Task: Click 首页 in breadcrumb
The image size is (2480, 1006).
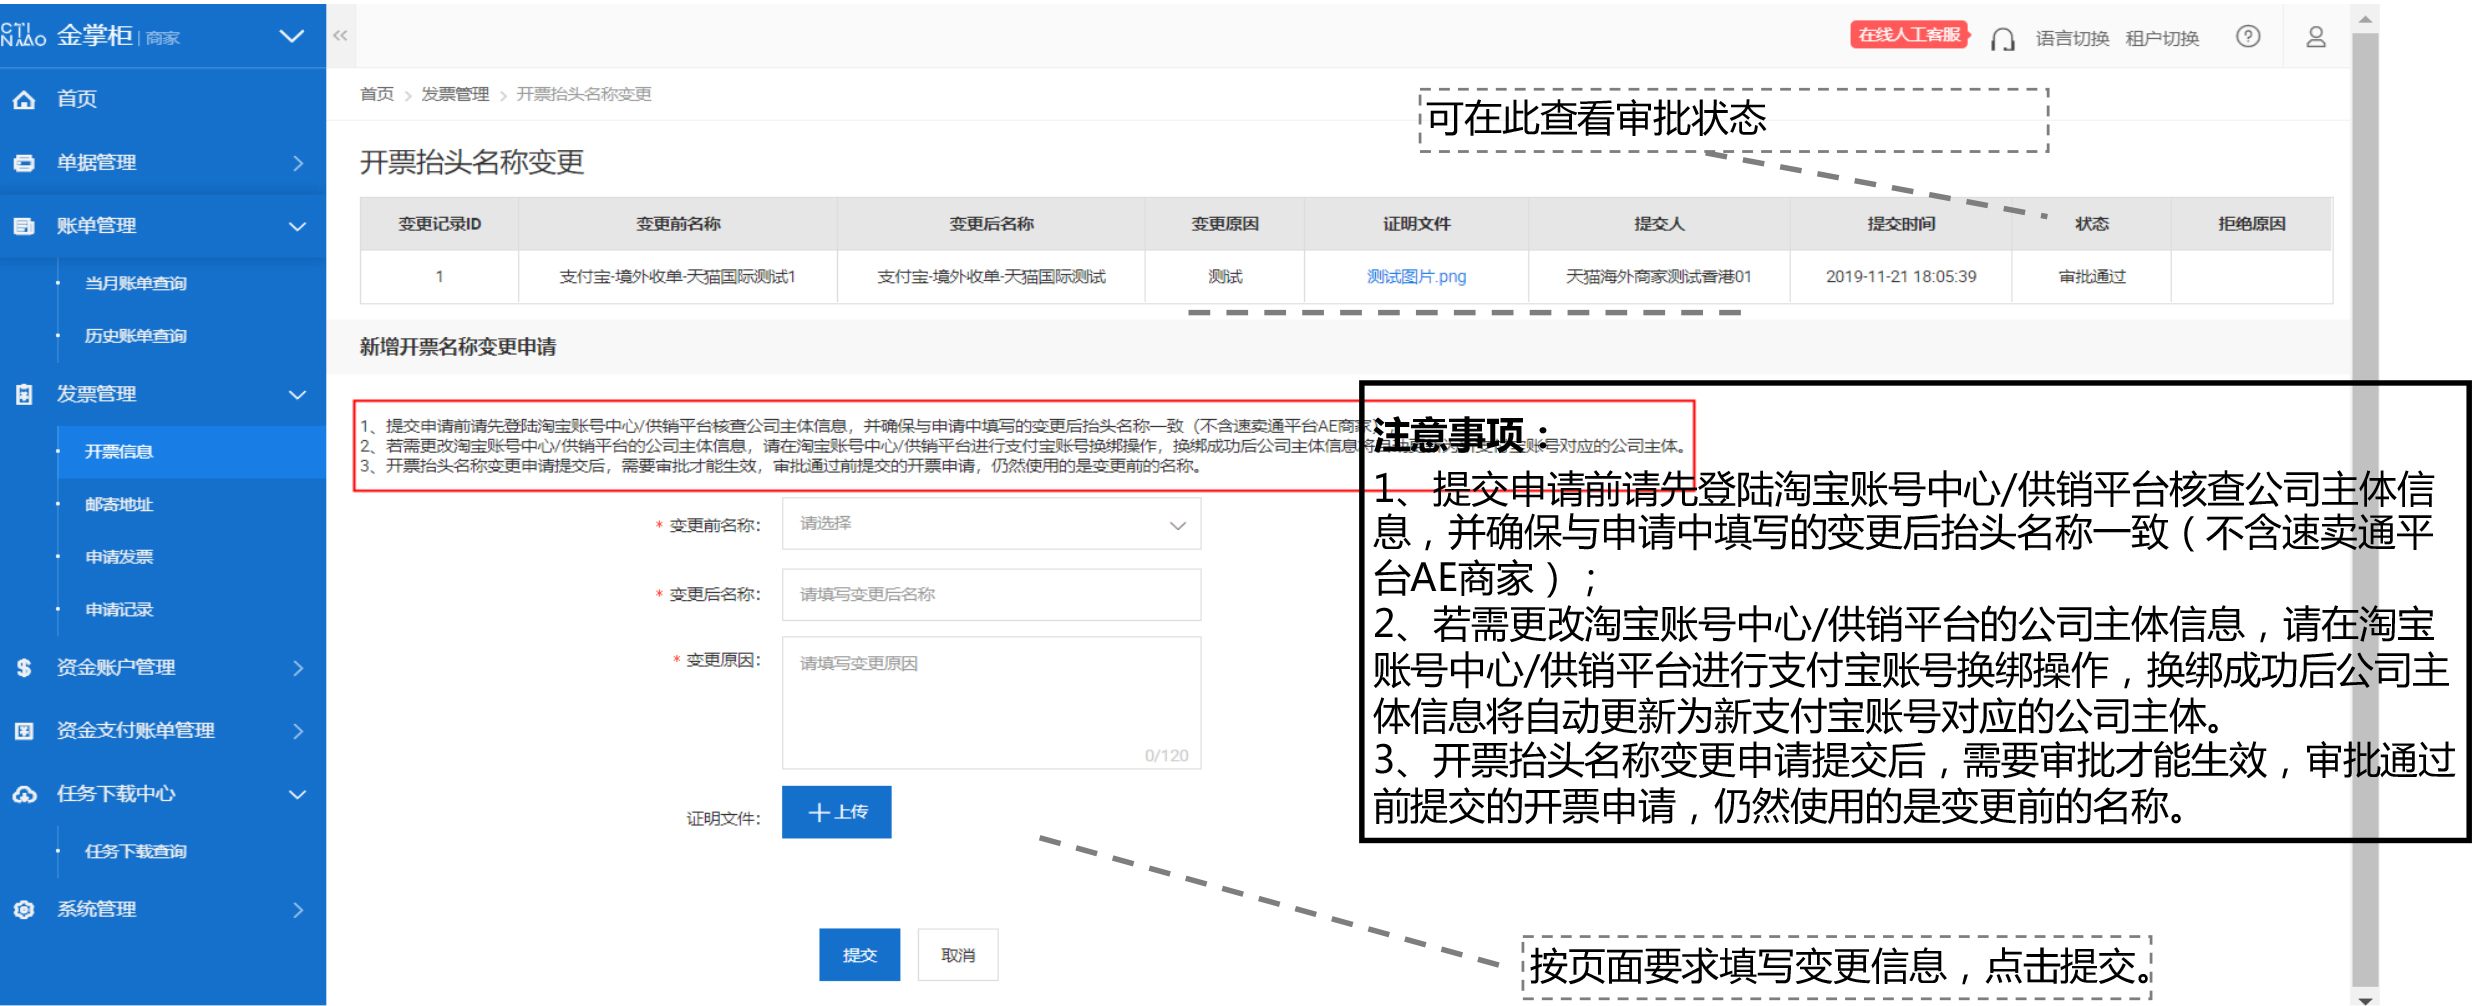Action: 377,94
